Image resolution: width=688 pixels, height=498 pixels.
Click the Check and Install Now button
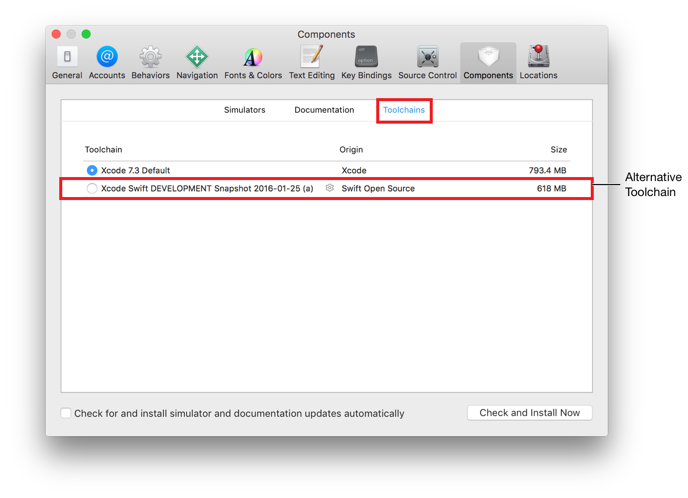click(x=530, y=412)
